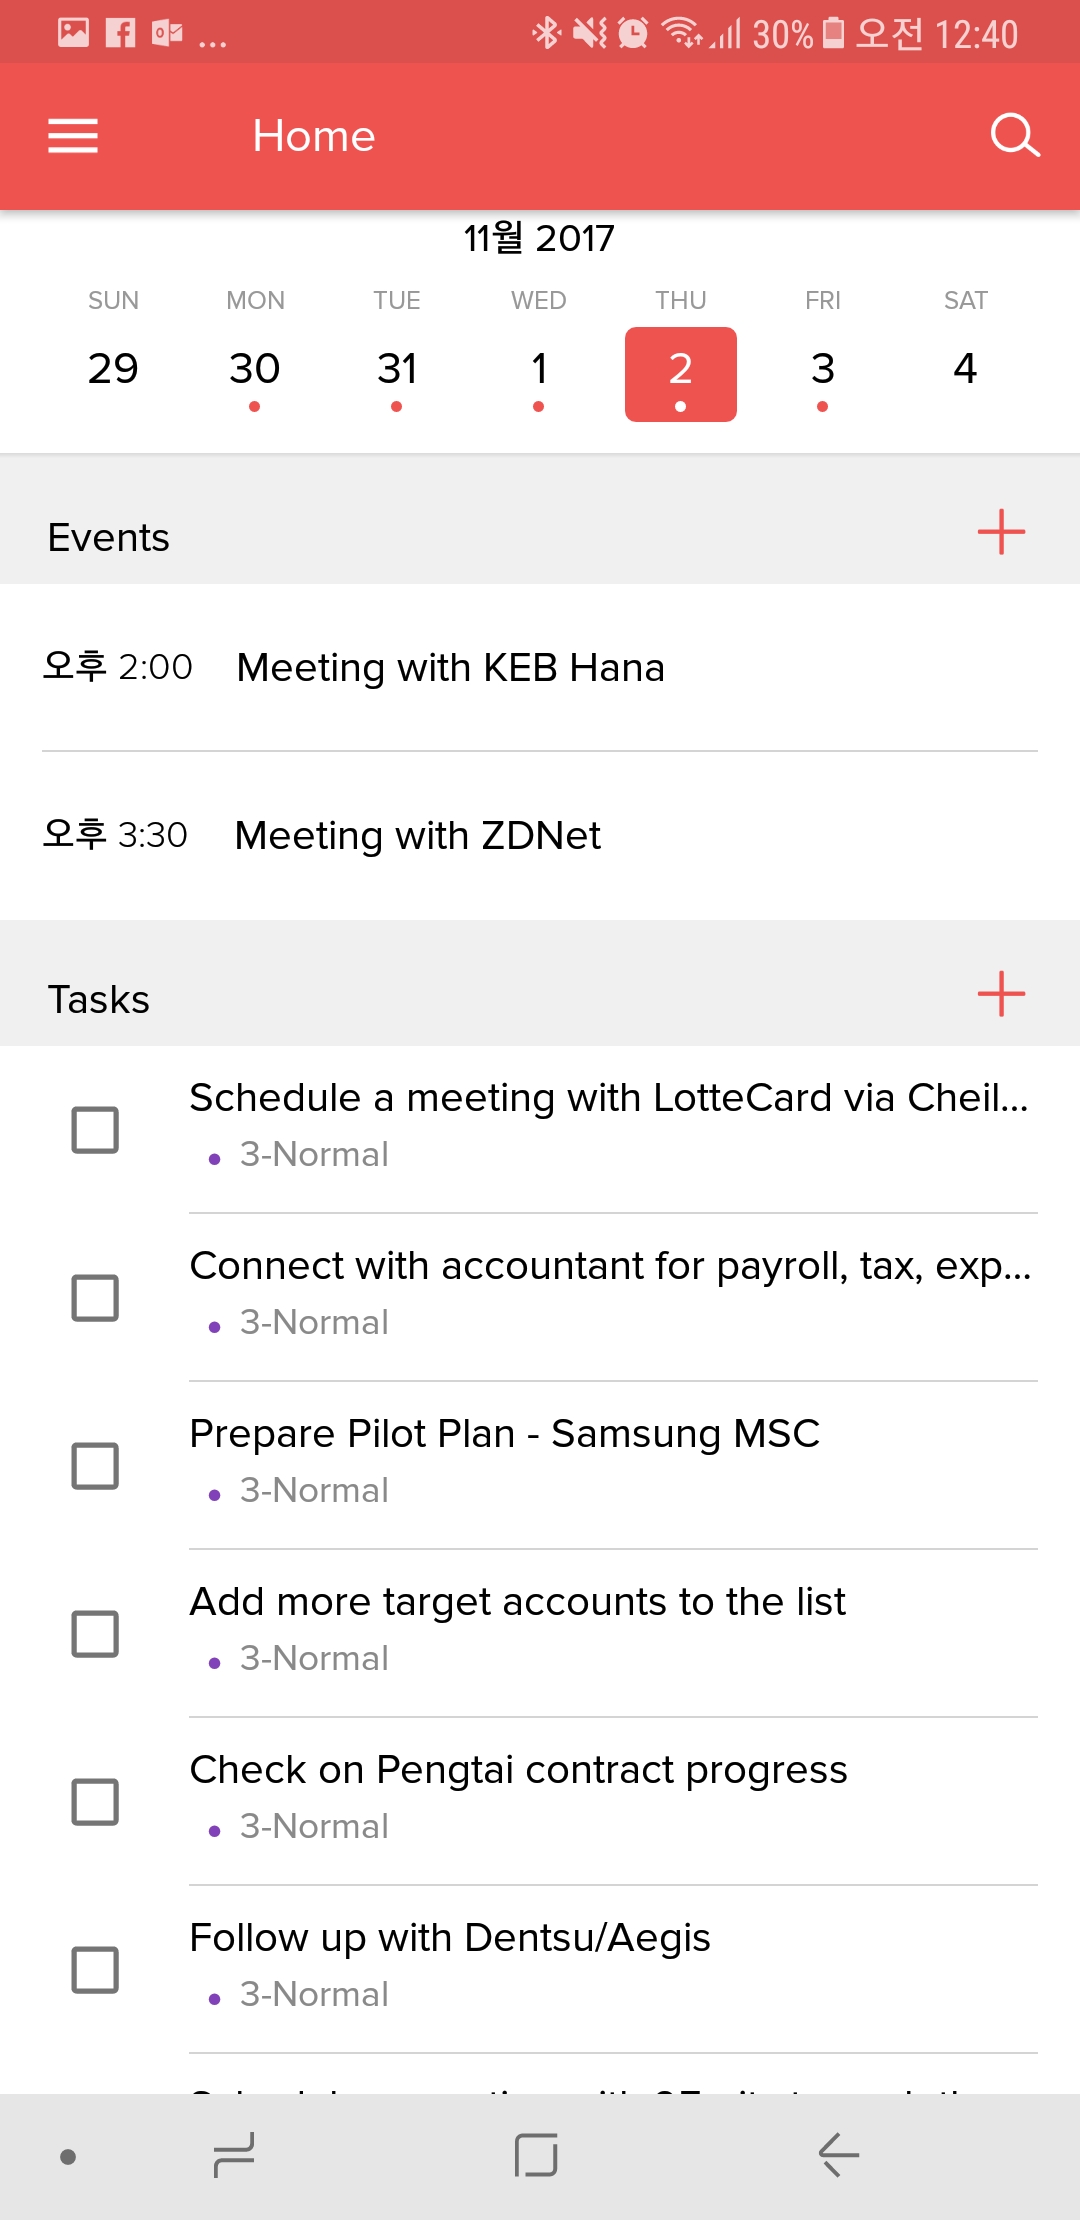Tap the search magnifier icon

(x=1014, y=136)
